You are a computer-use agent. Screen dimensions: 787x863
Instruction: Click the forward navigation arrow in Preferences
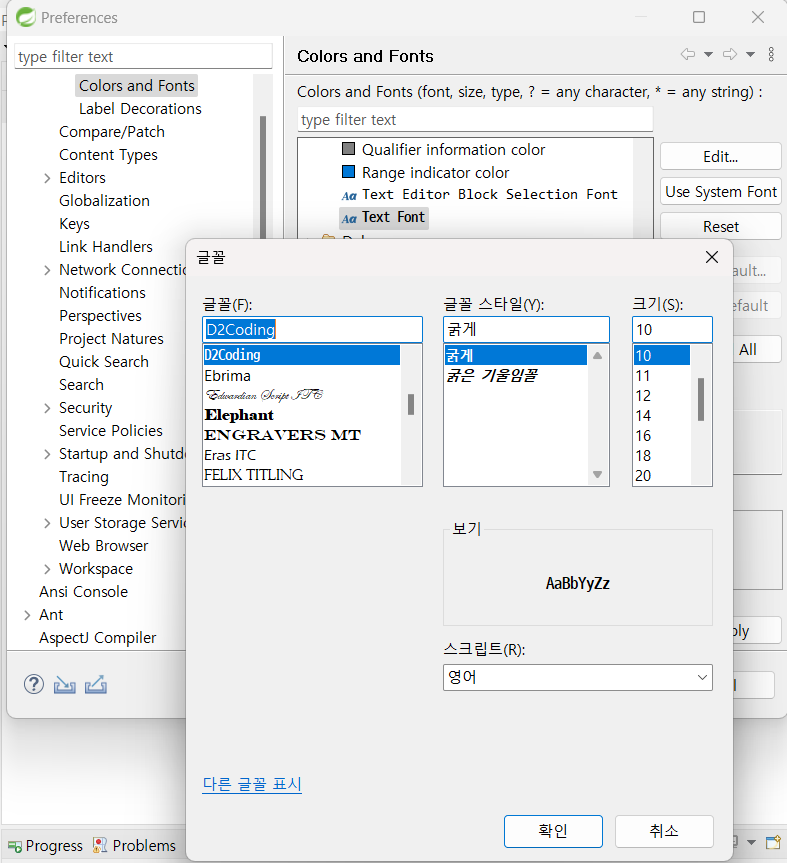tap(730, 54)
